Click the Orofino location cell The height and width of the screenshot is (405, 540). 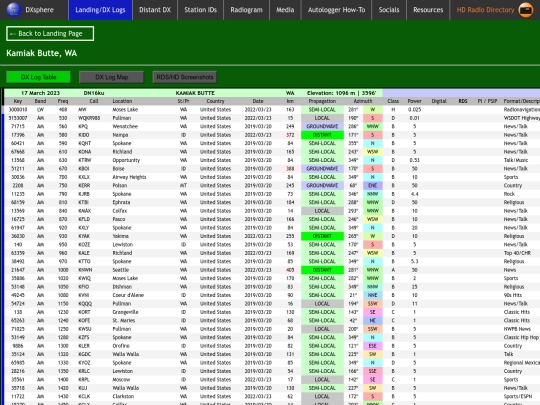[x=121, y=346]
